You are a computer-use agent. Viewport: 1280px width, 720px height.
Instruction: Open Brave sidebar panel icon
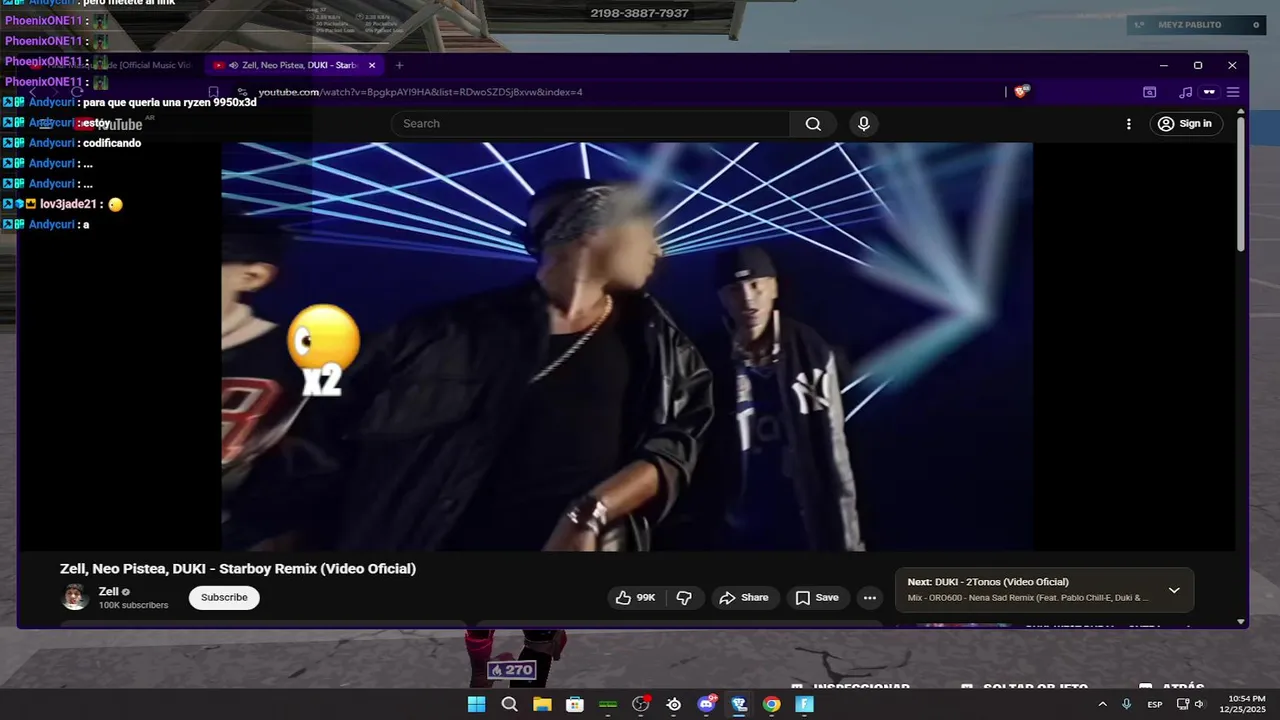(x=1150, y=92)
